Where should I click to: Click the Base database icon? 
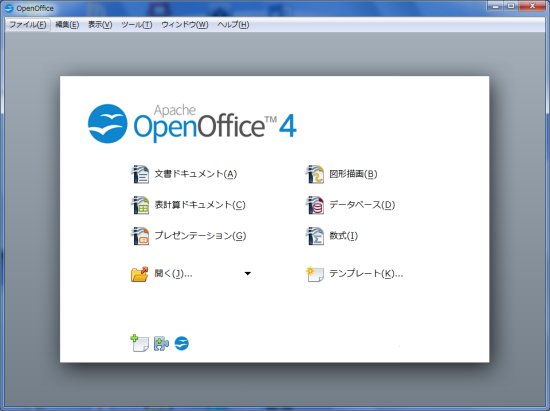[315, 205]
